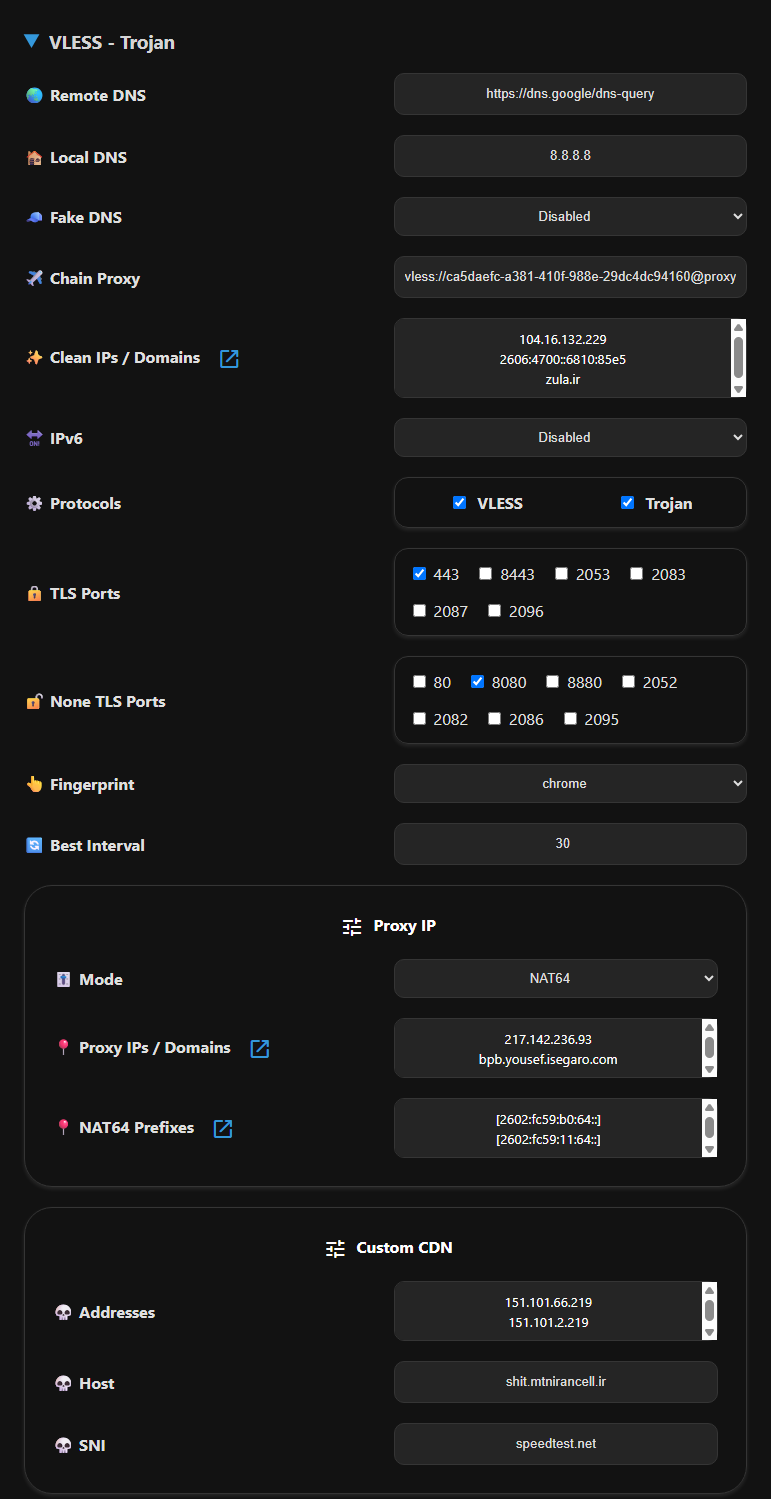771x1499 pixels.
Task: Enable TLS port 2053
Action: pos(561,573)
